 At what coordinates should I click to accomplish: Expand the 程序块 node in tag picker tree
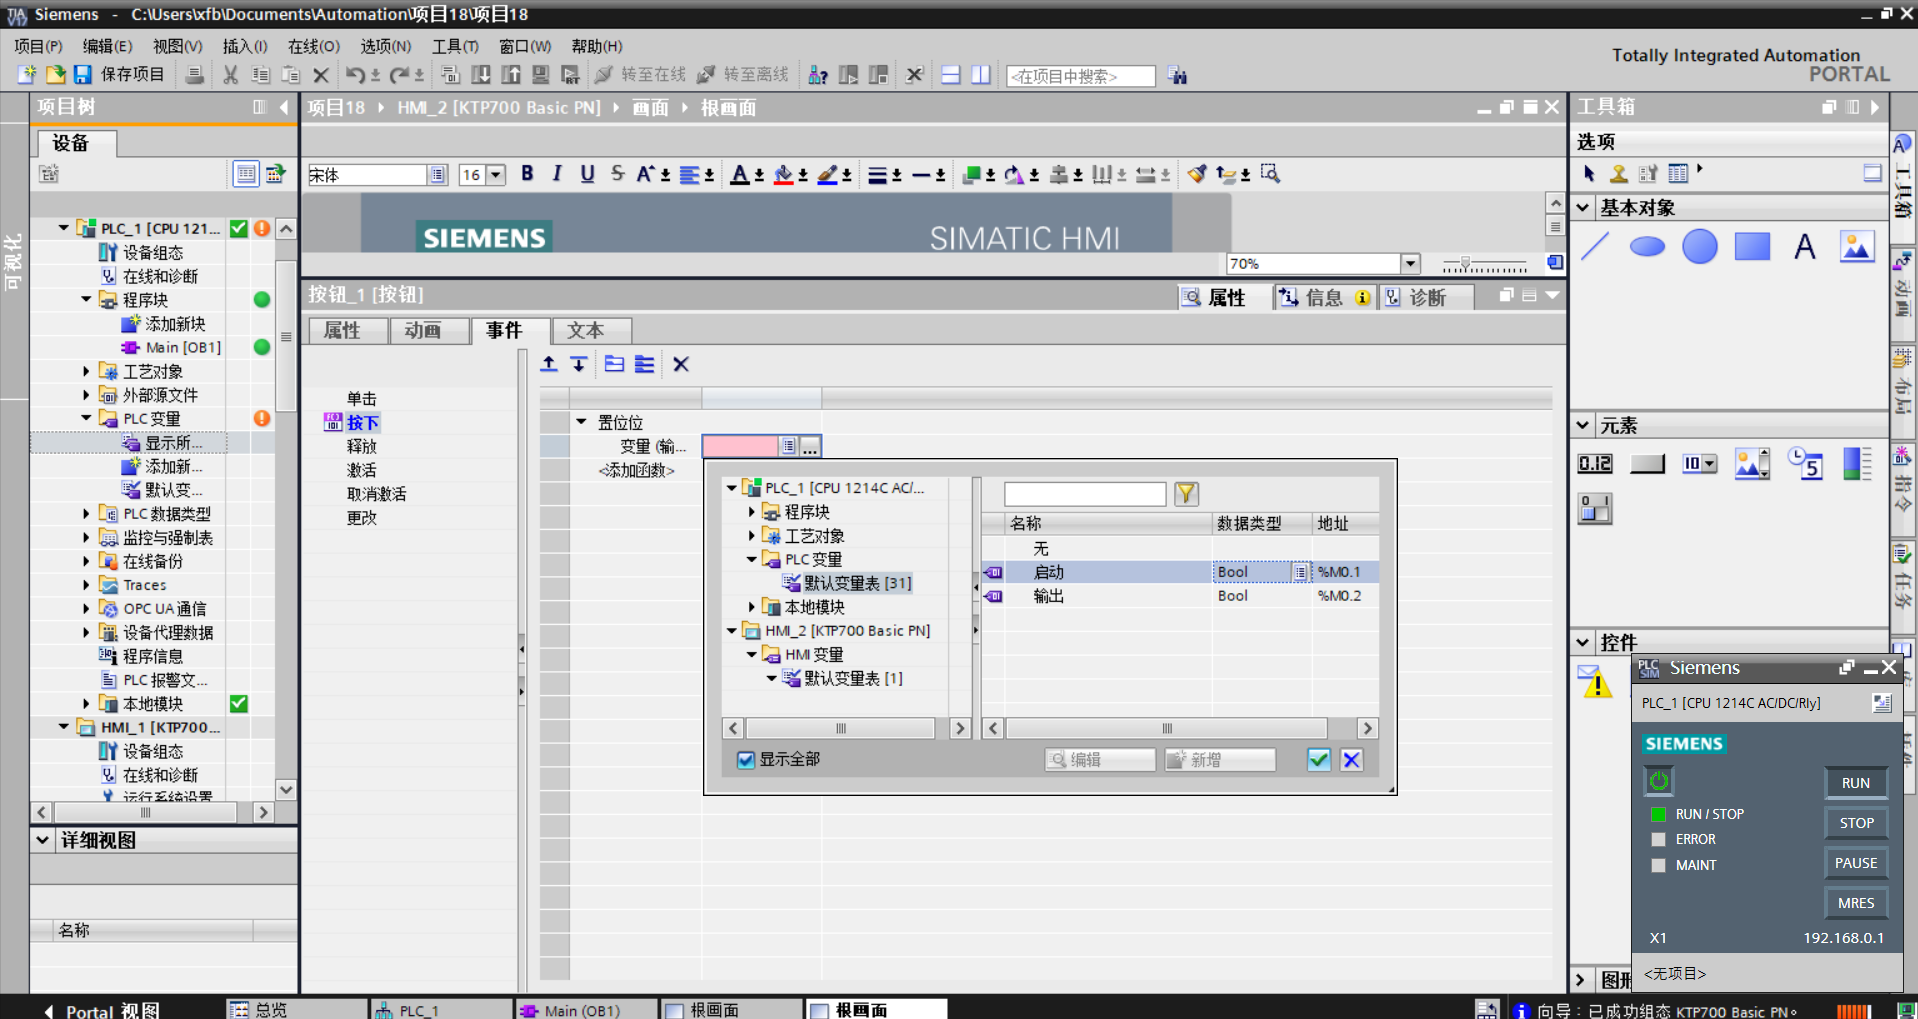[x=752, y=512]
